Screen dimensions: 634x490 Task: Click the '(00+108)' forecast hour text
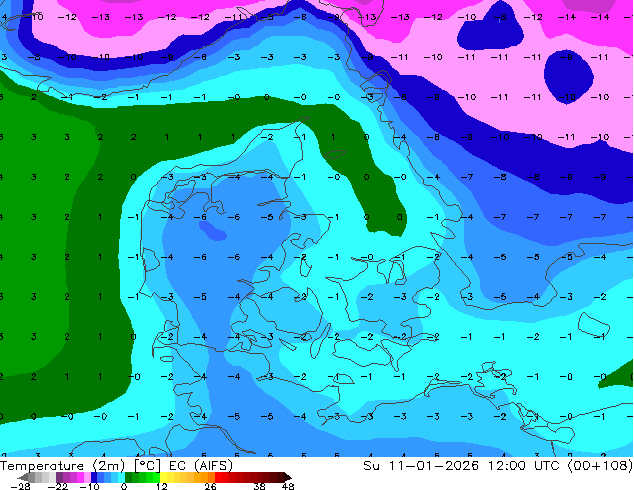[x=600, y=466]
